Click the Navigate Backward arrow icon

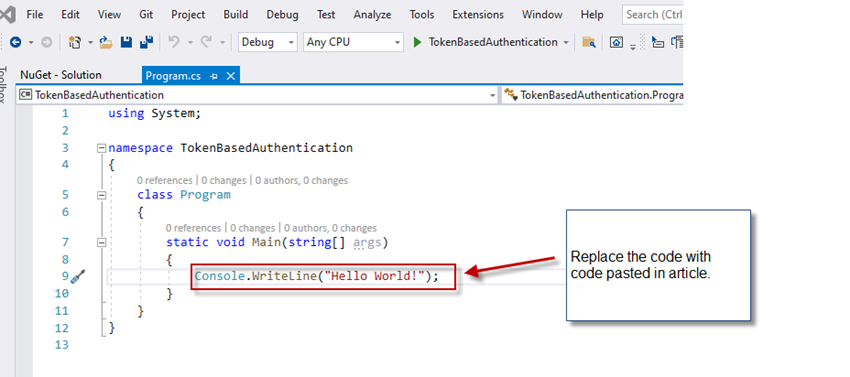pos(15,42)
